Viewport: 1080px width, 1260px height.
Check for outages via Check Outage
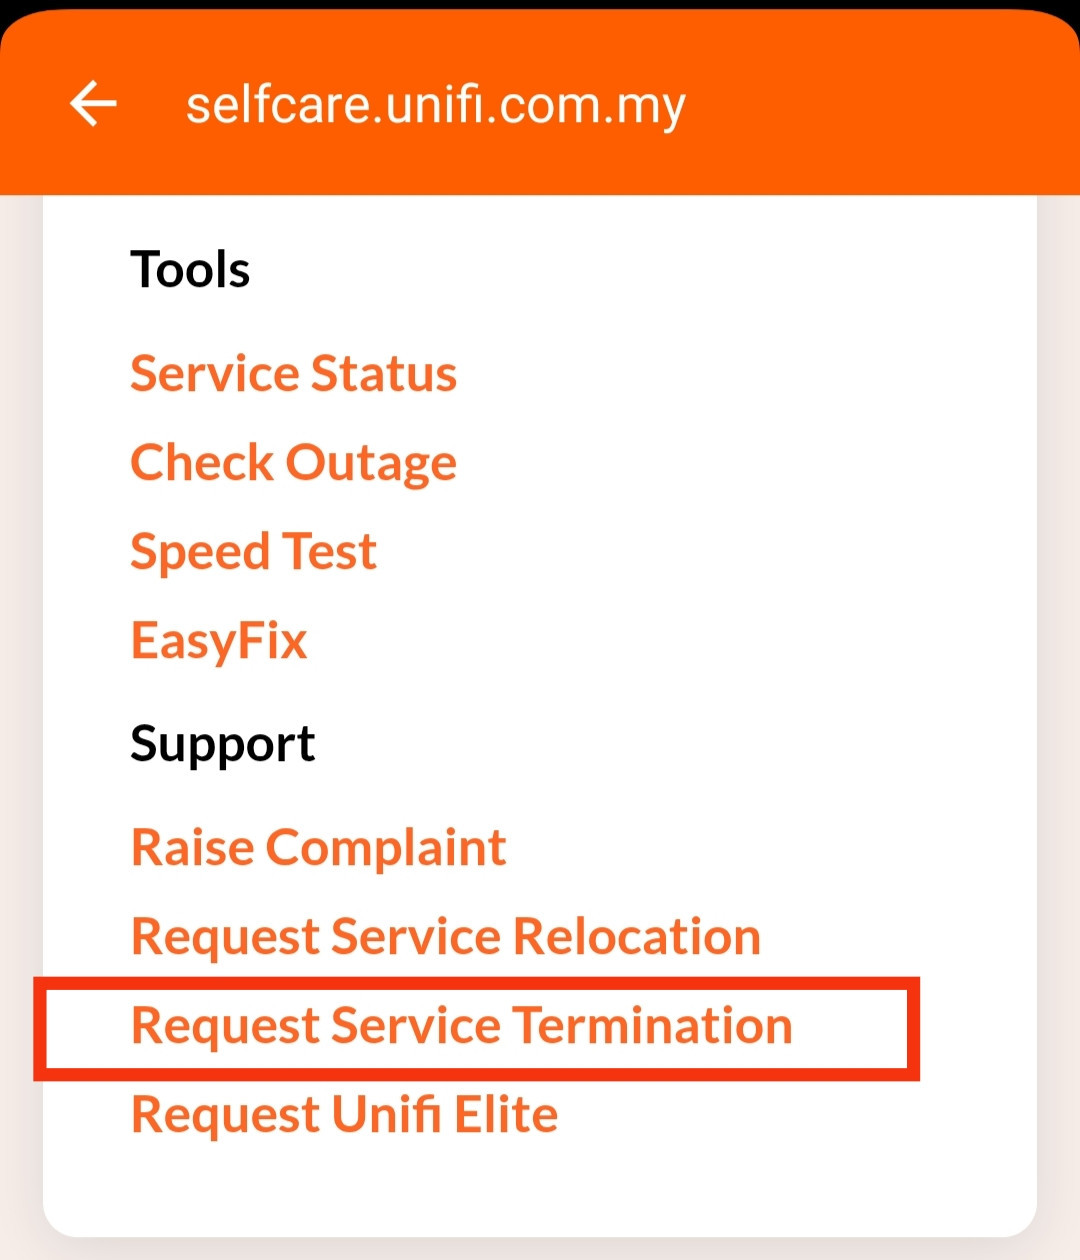(293, 464)
